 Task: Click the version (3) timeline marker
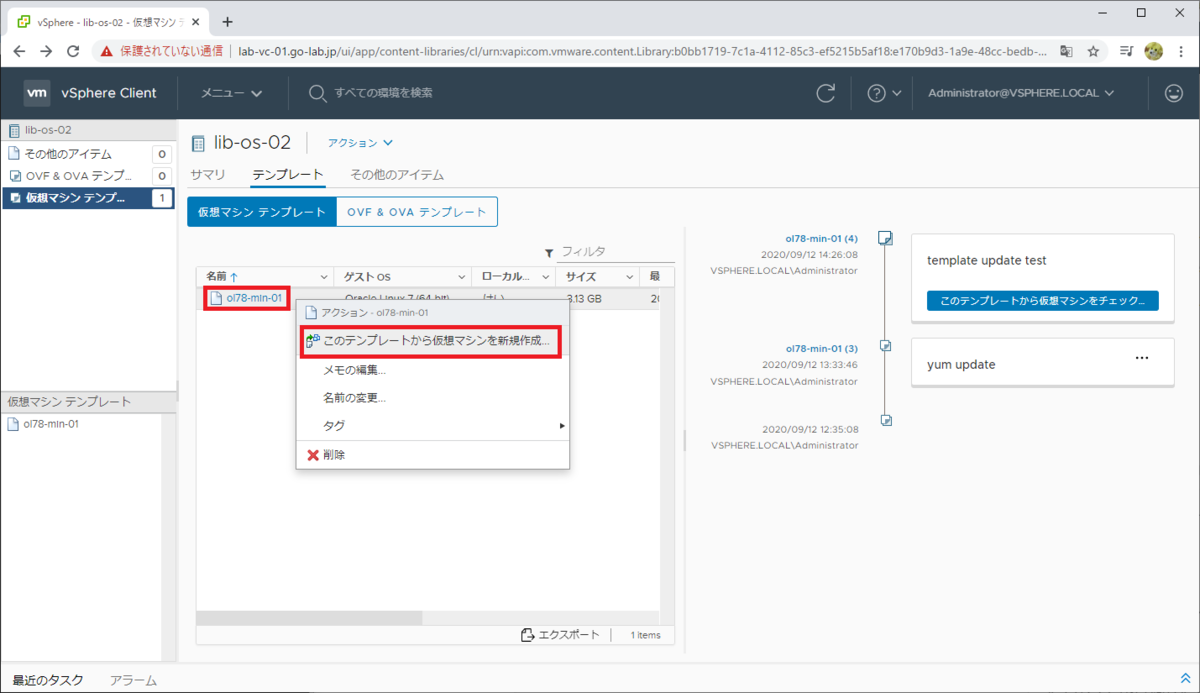click(x=885, y=345)
